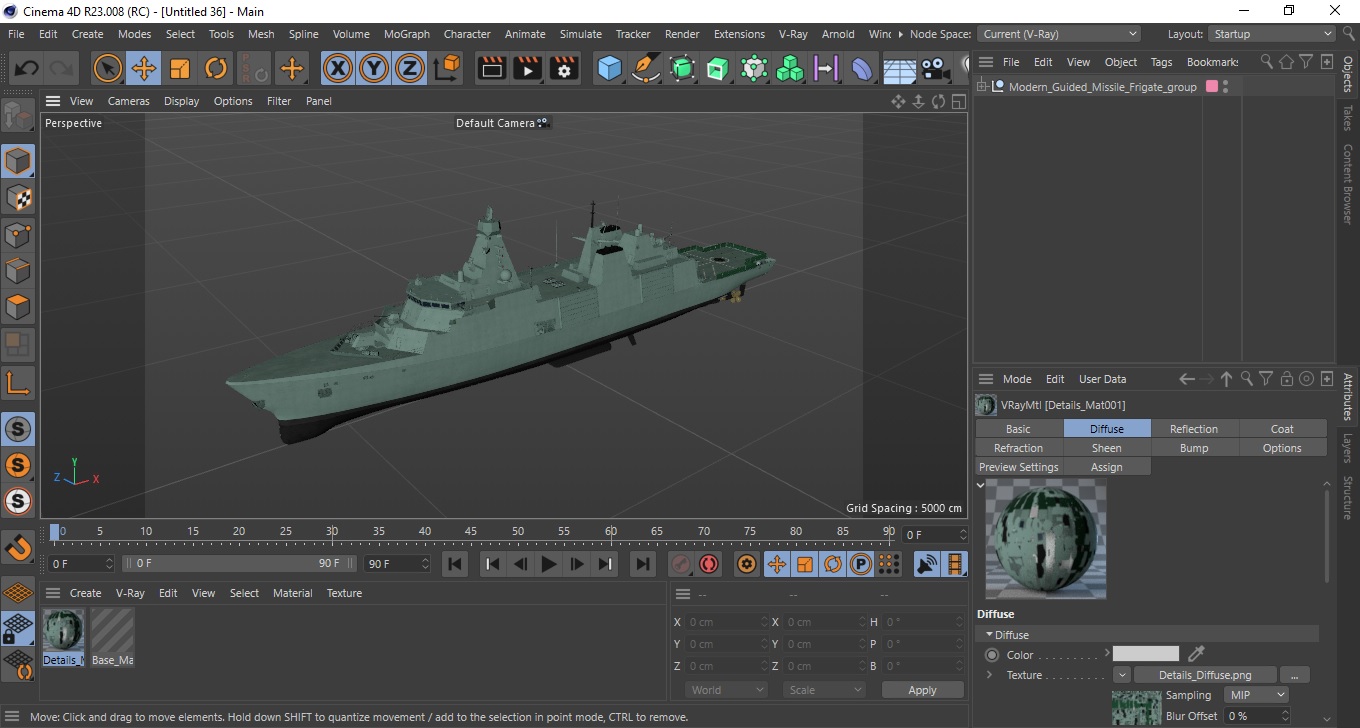The width and height of the screenshot is (1360, 728).
Task: Open the Layout dropdown
Action: coord(1271,34)
